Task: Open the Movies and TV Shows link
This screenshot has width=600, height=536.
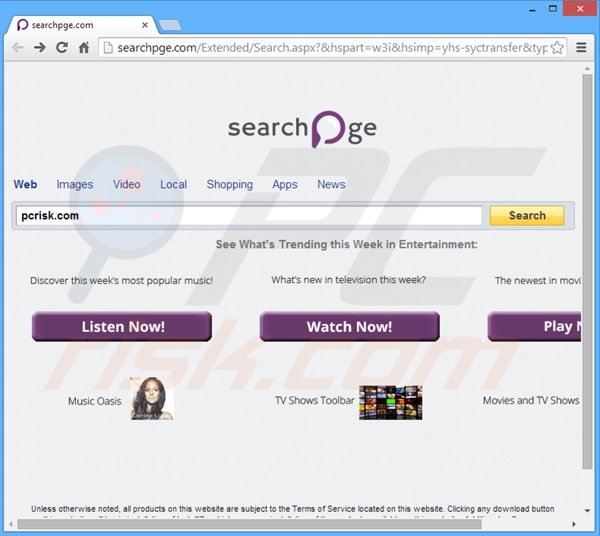Action: 531,401
